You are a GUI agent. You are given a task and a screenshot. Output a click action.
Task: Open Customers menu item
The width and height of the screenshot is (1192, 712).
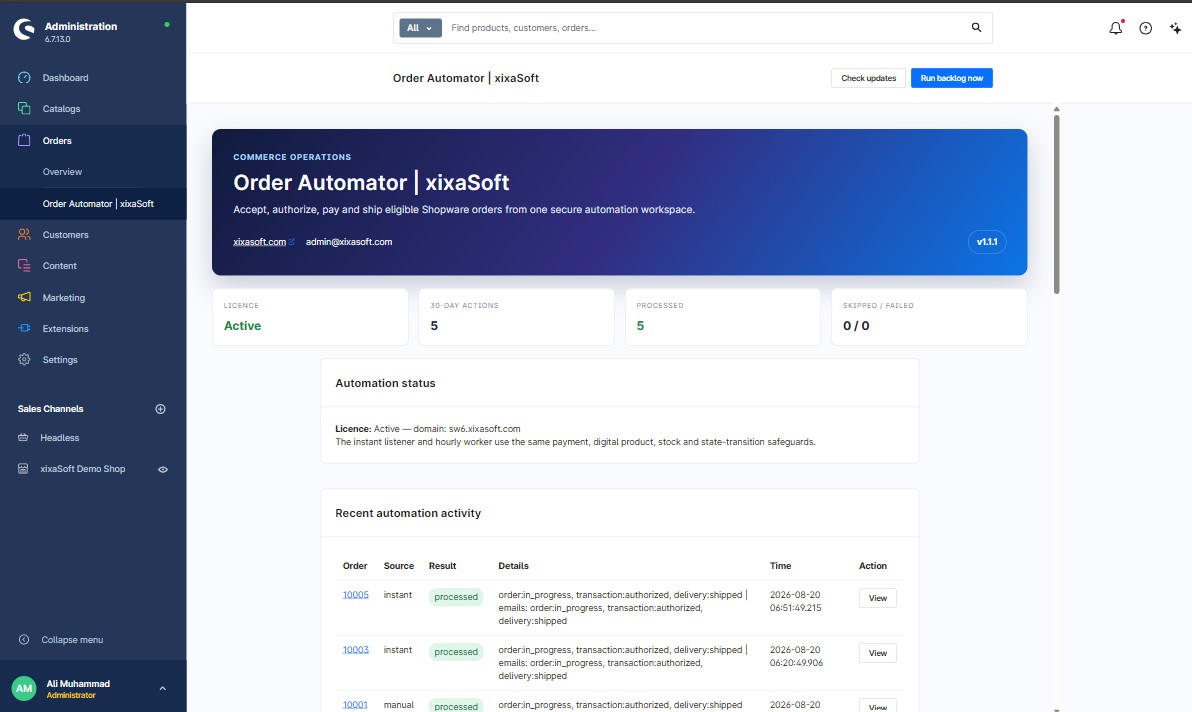[65, 235]
